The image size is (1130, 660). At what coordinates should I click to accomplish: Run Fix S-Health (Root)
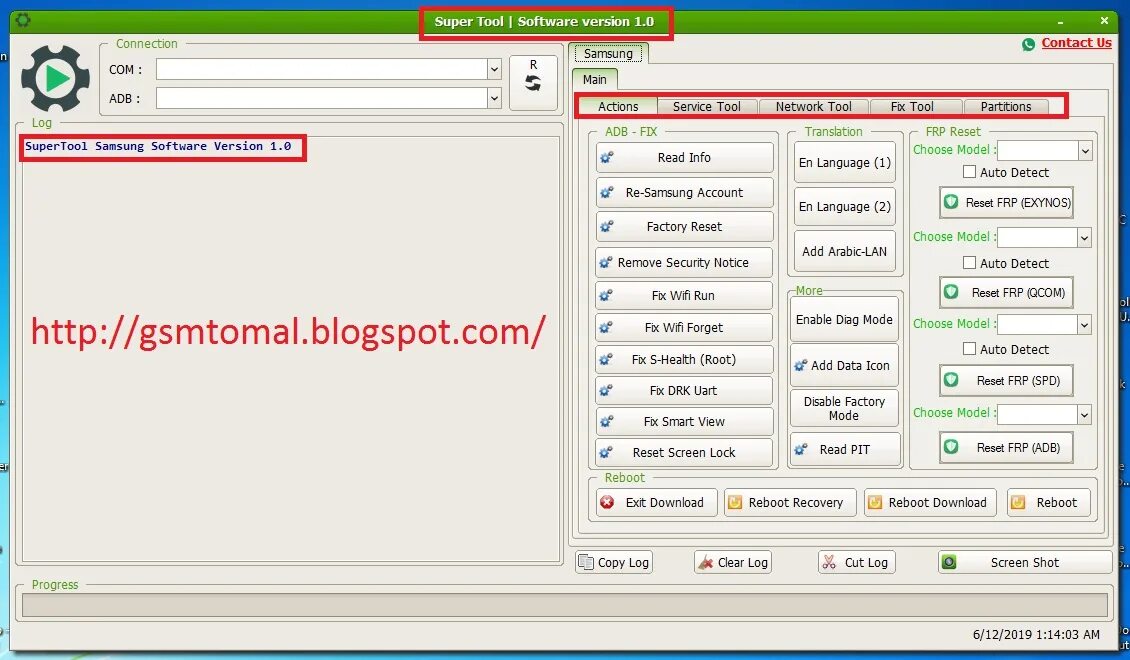tap(684, 359)
